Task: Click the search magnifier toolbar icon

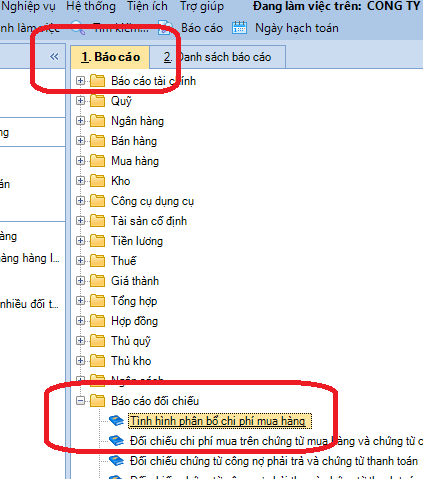Action: coord(78,28)
